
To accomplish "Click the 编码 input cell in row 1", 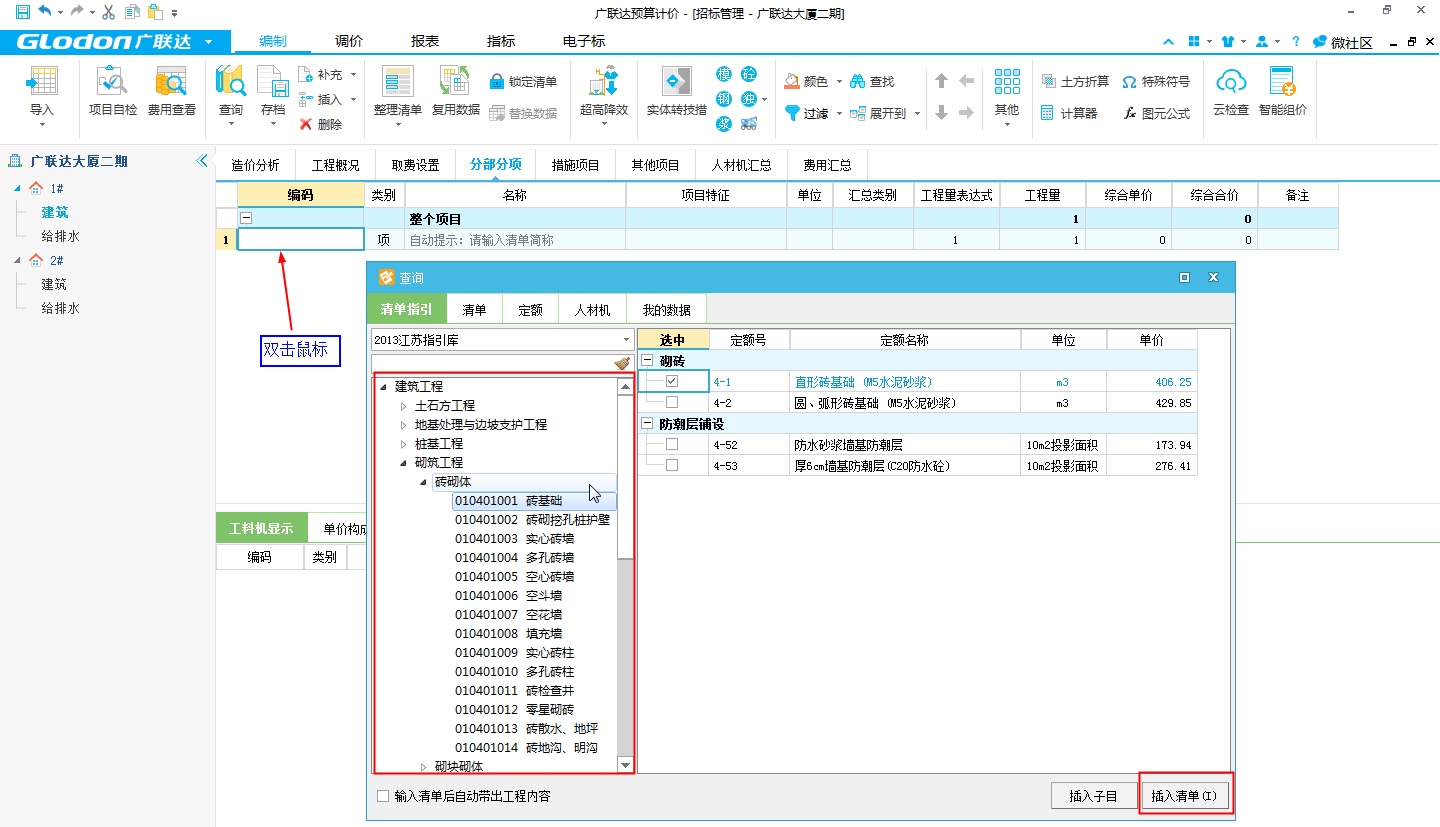I will click(x=300, y=240).
